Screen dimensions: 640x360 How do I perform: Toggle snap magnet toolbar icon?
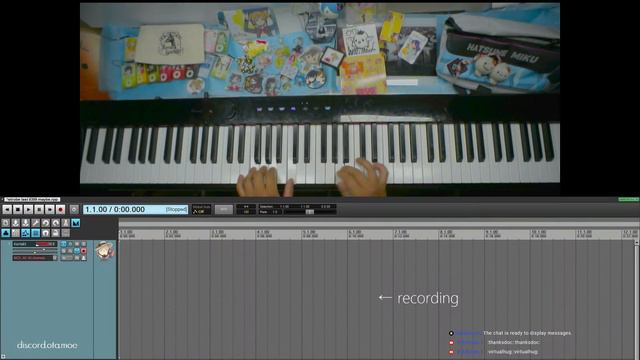[46, 233]
